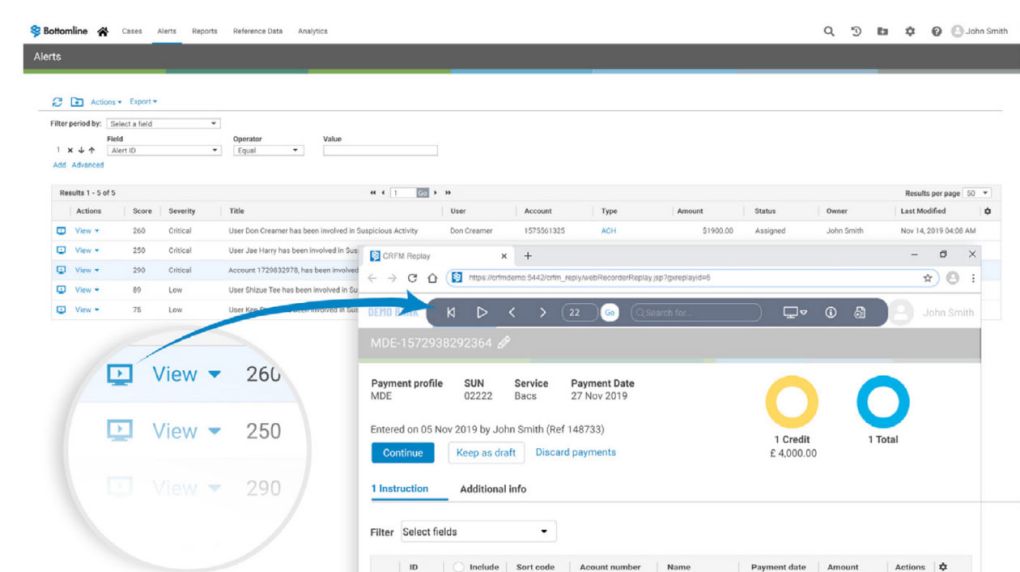Click the blue Continue button

coord(401,453)
